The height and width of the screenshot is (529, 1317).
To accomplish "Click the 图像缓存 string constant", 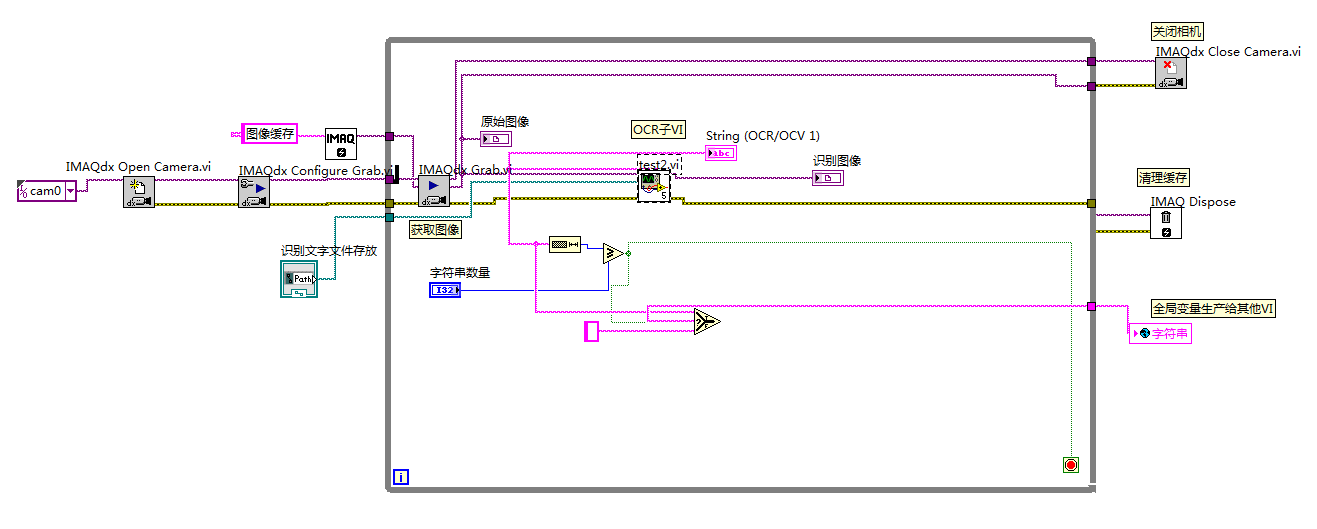I will [270, 133].
